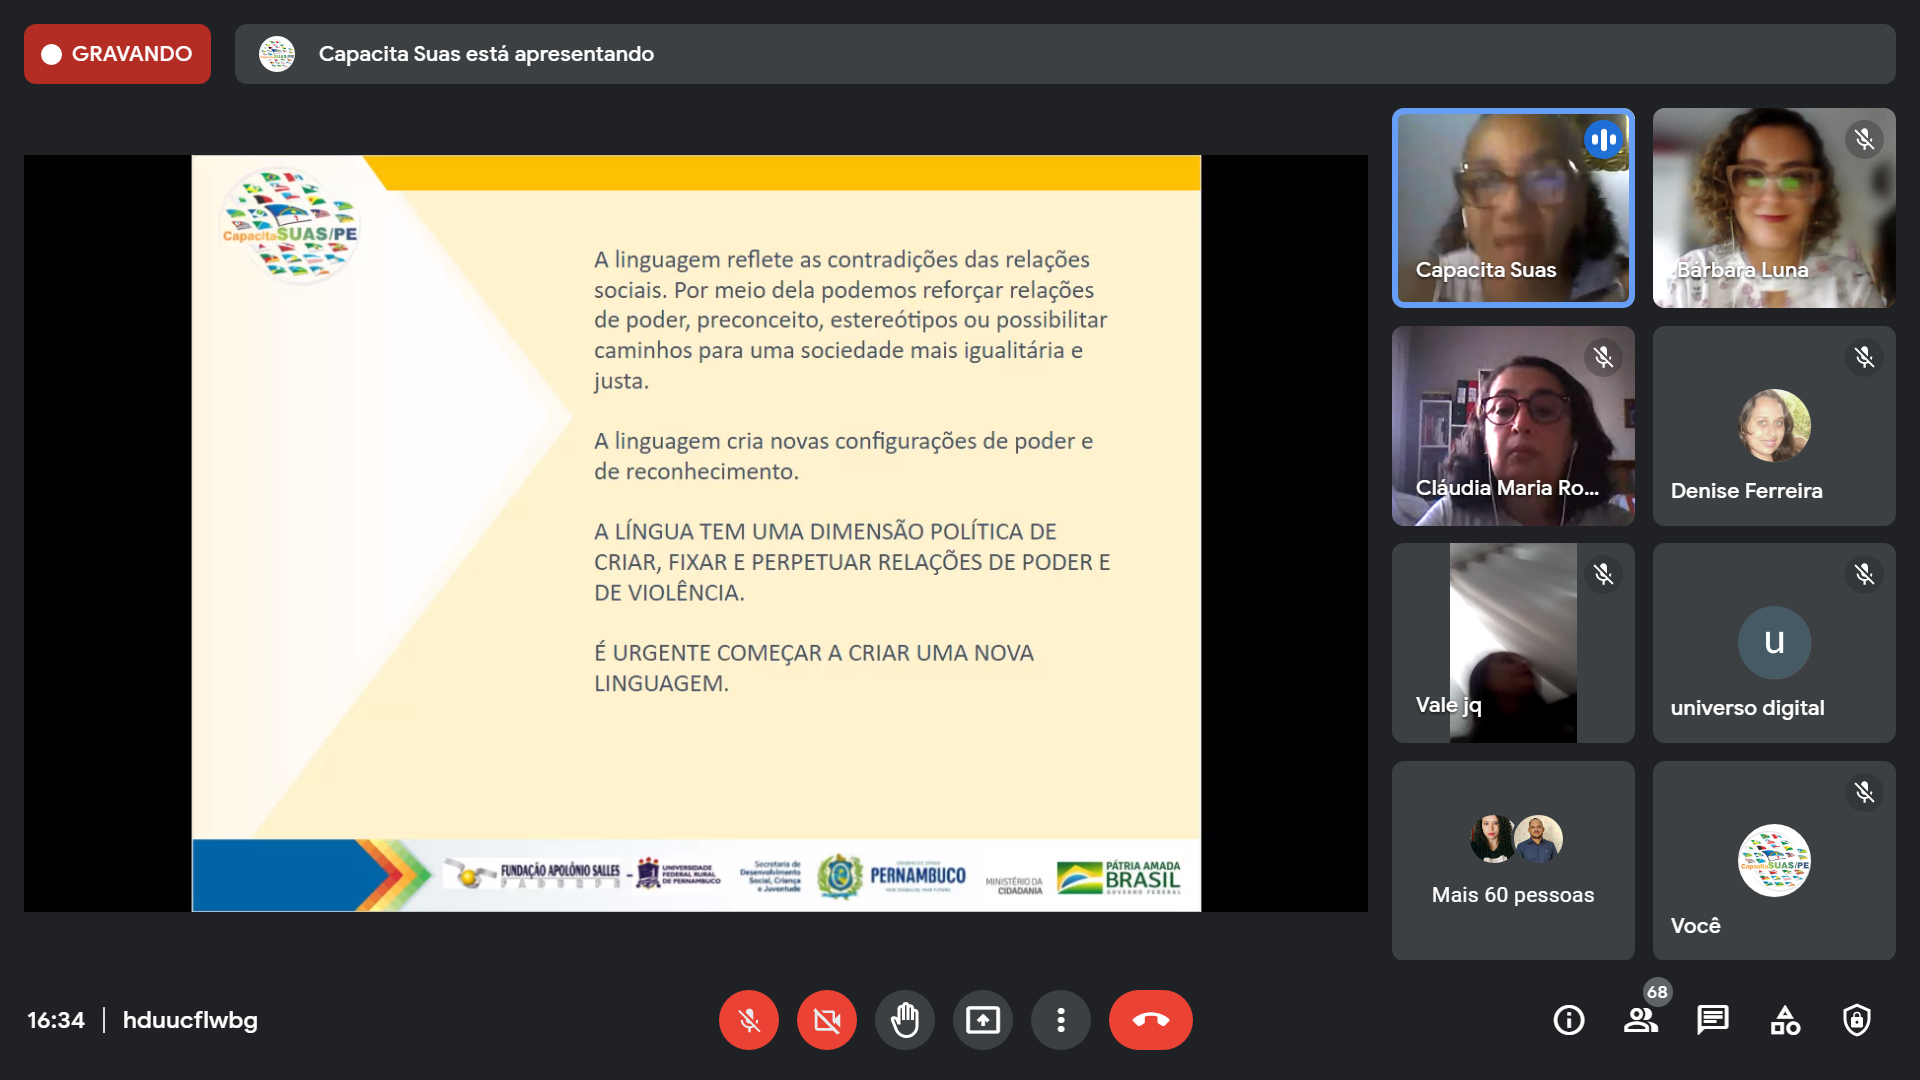Expand the Mais 60 pessoas tile

coord(1512,860)
